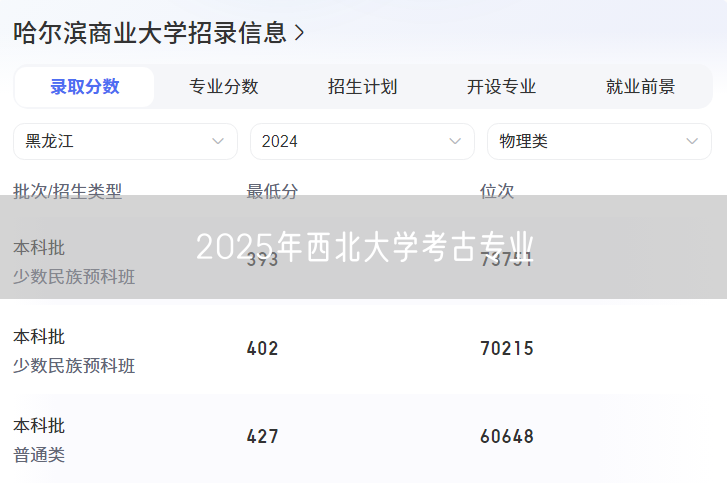Screen dimensions: 727x494
Task: Open the 物理类 subject type dropdown
Action: click(x=598, y=141)
